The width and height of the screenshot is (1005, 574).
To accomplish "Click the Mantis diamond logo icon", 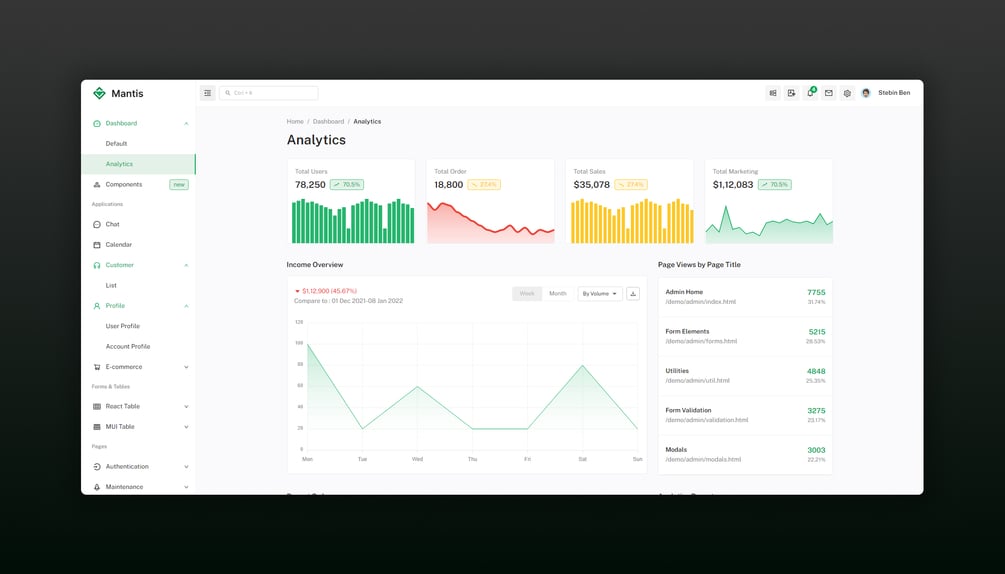I will 99,93.
